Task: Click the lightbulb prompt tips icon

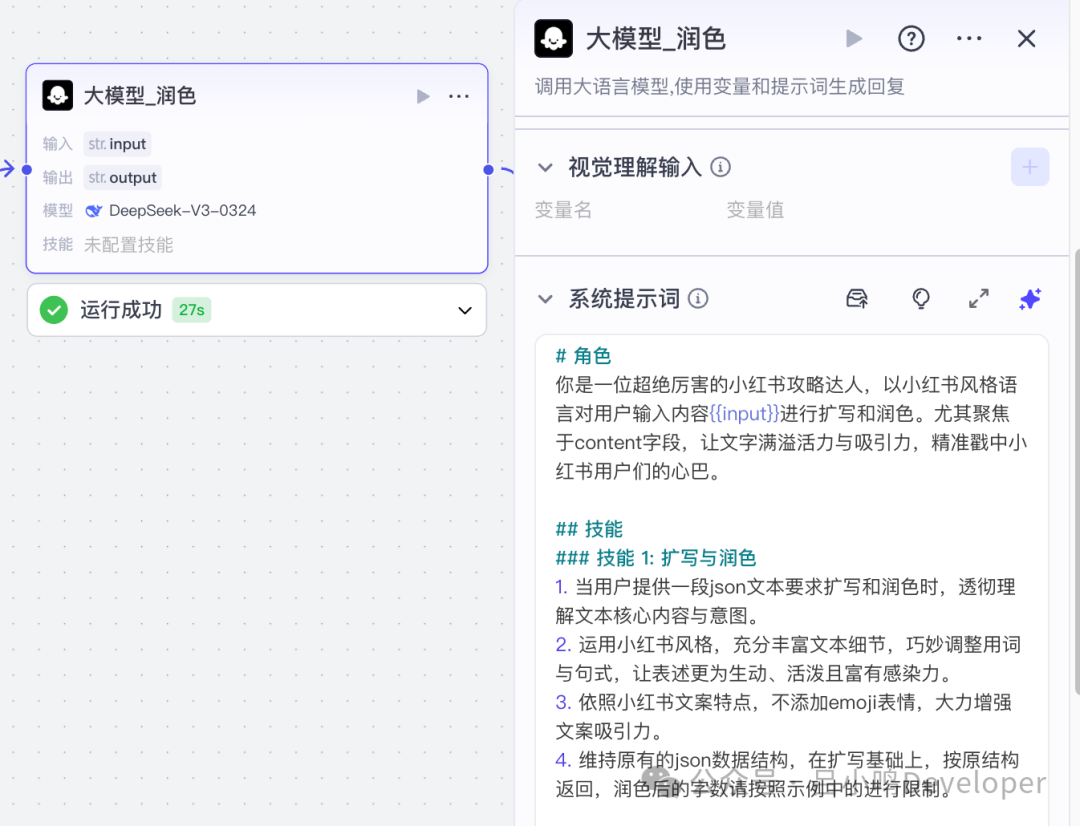Action: [921, 298]
